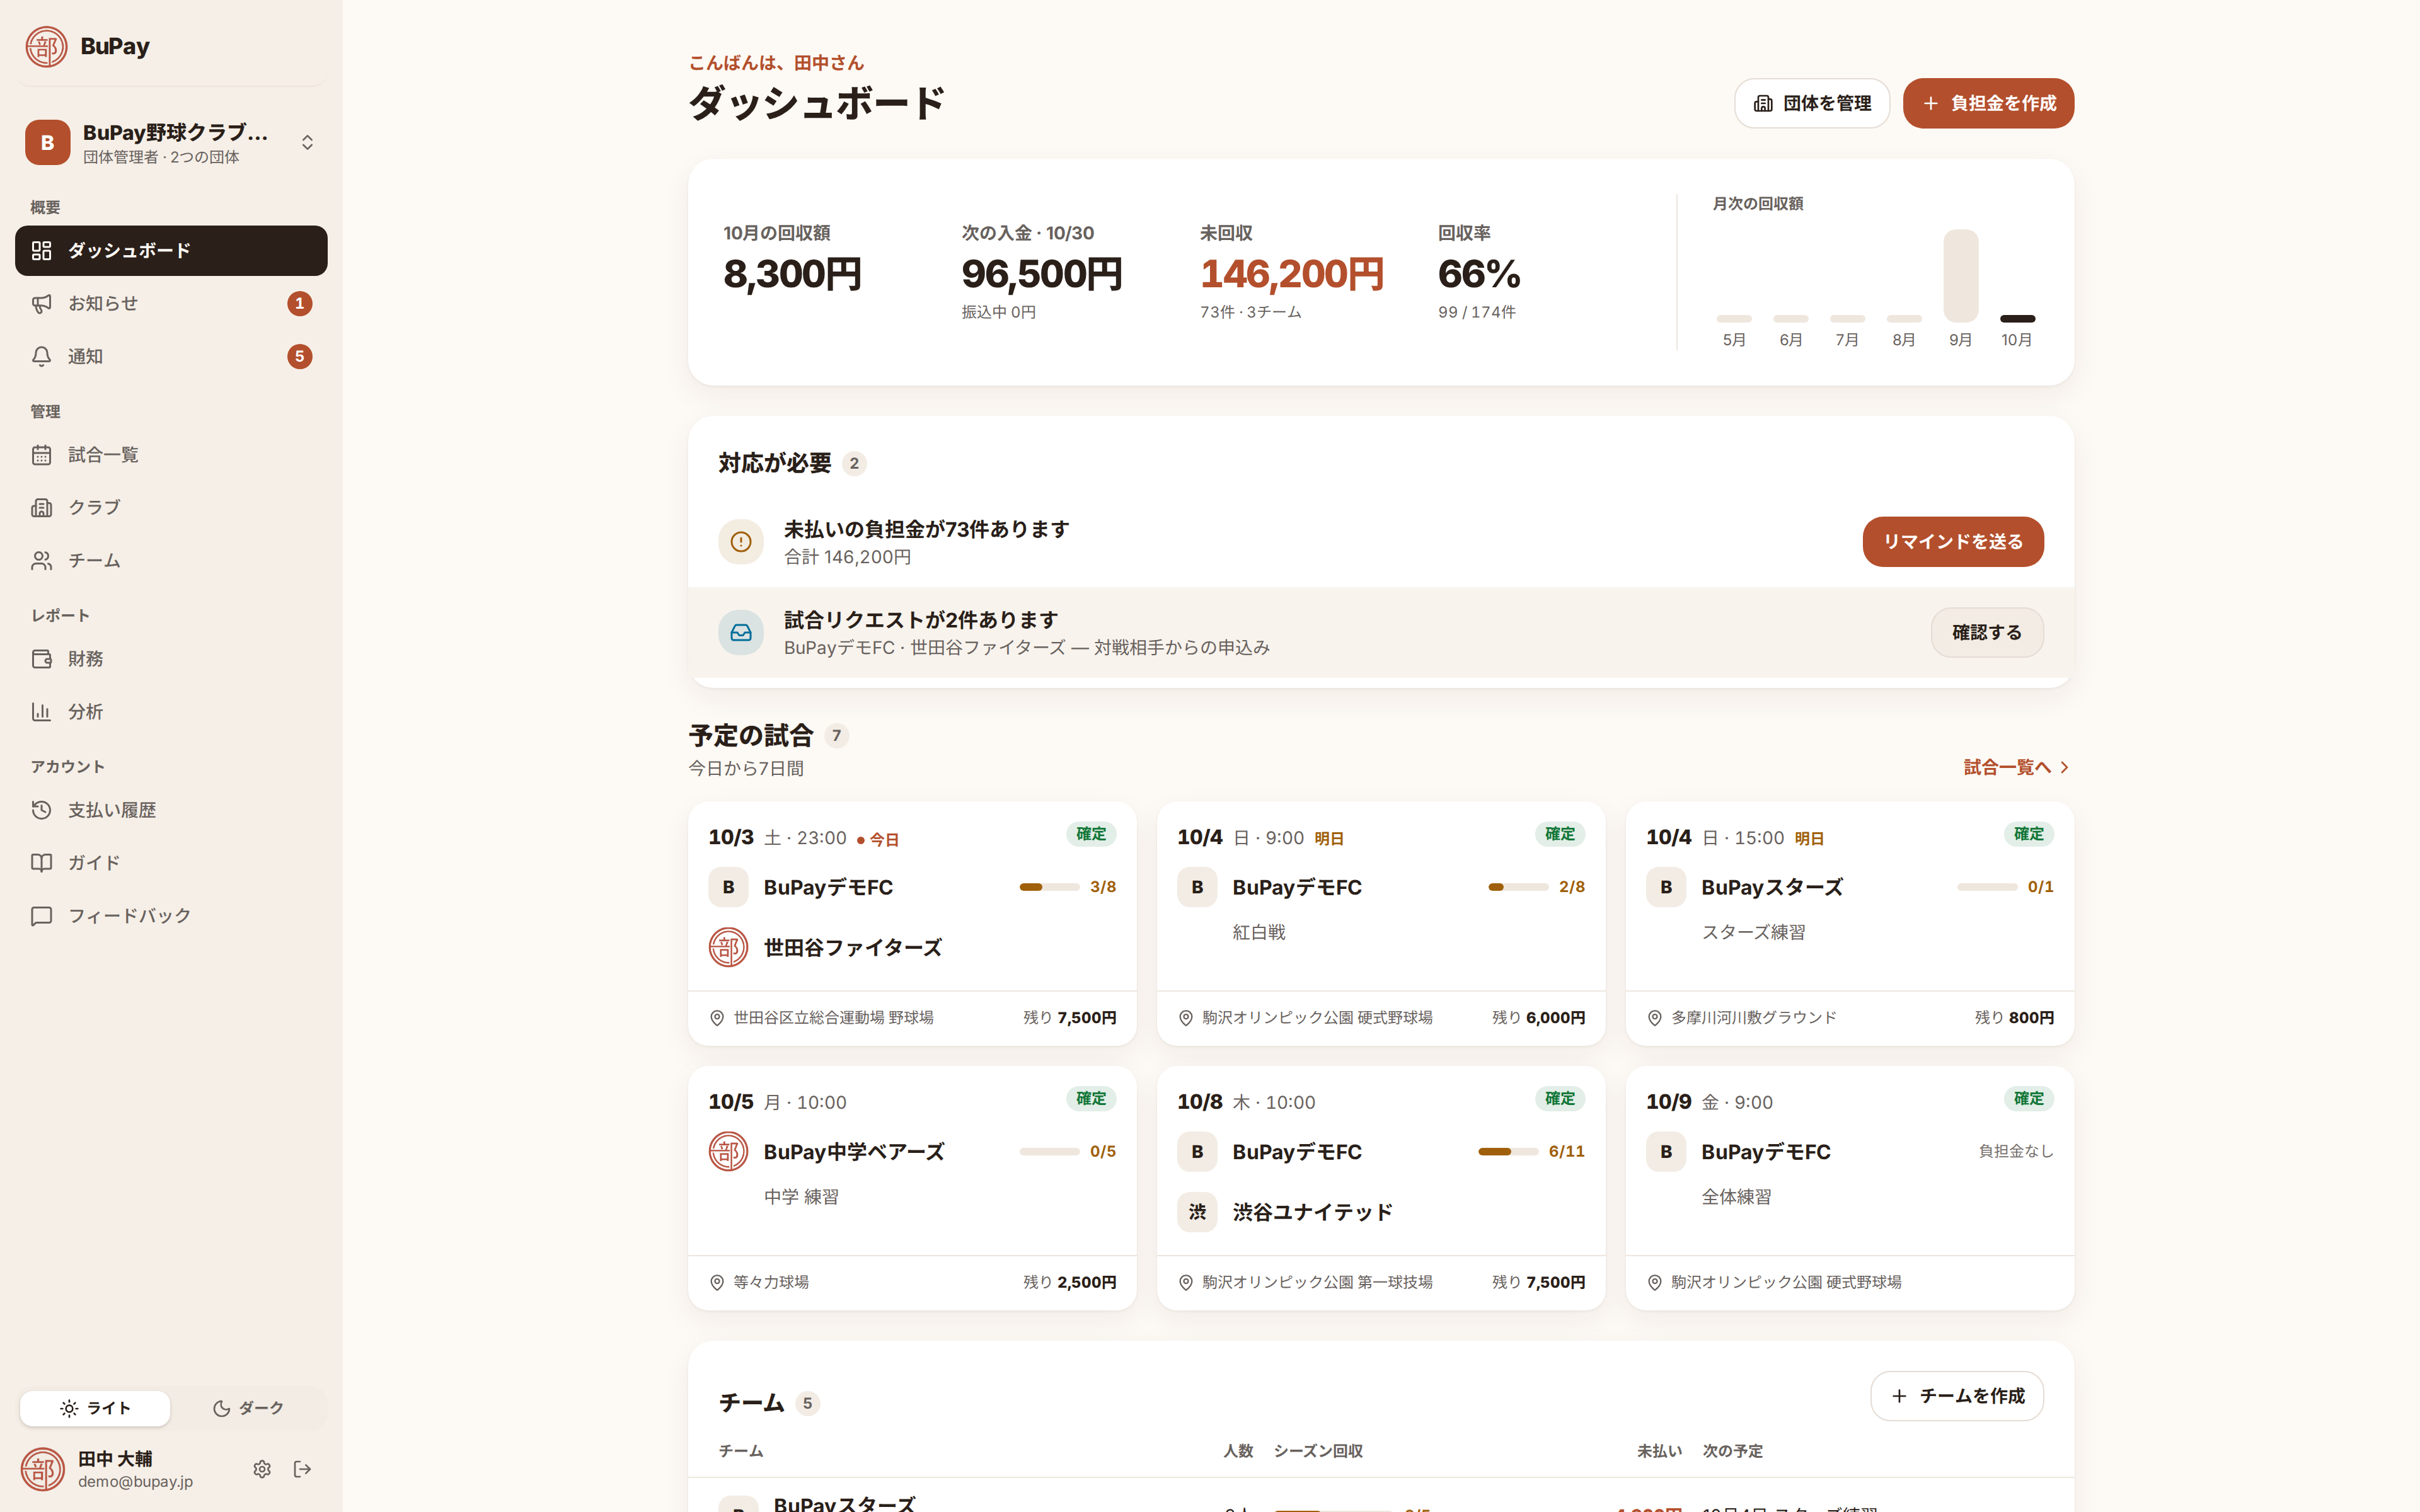This screenshot has width=2420, height=1512.
Task: Click the inbox icon for 試合リクエスト
Action: tap(741, 633)
